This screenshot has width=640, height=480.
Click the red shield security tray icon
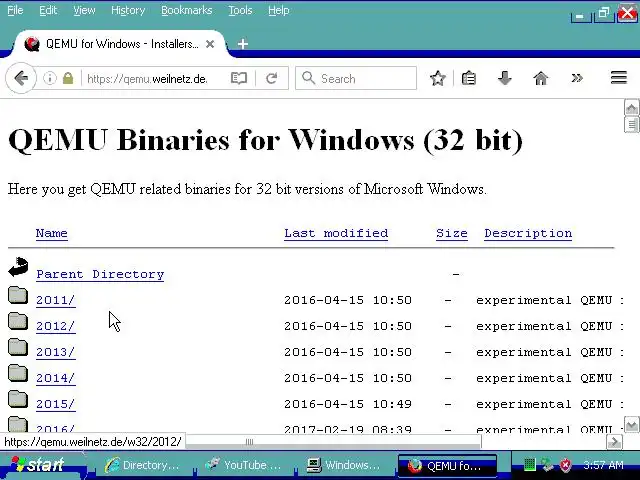point(565,464)
